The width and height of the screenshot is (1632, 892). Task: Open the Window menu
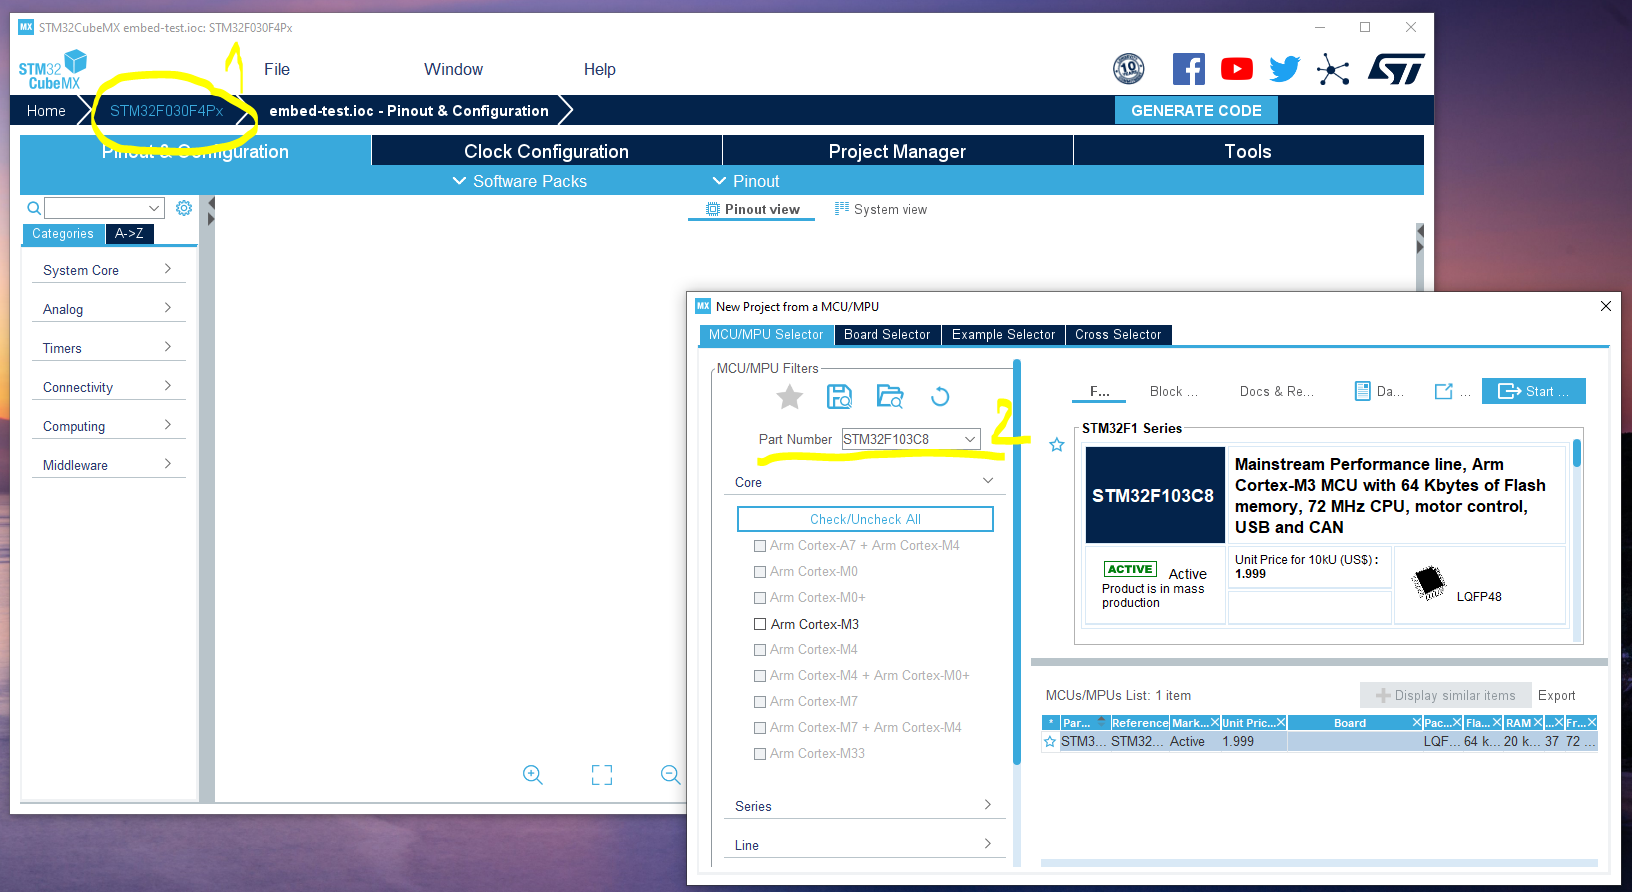[x=453, y=69]
